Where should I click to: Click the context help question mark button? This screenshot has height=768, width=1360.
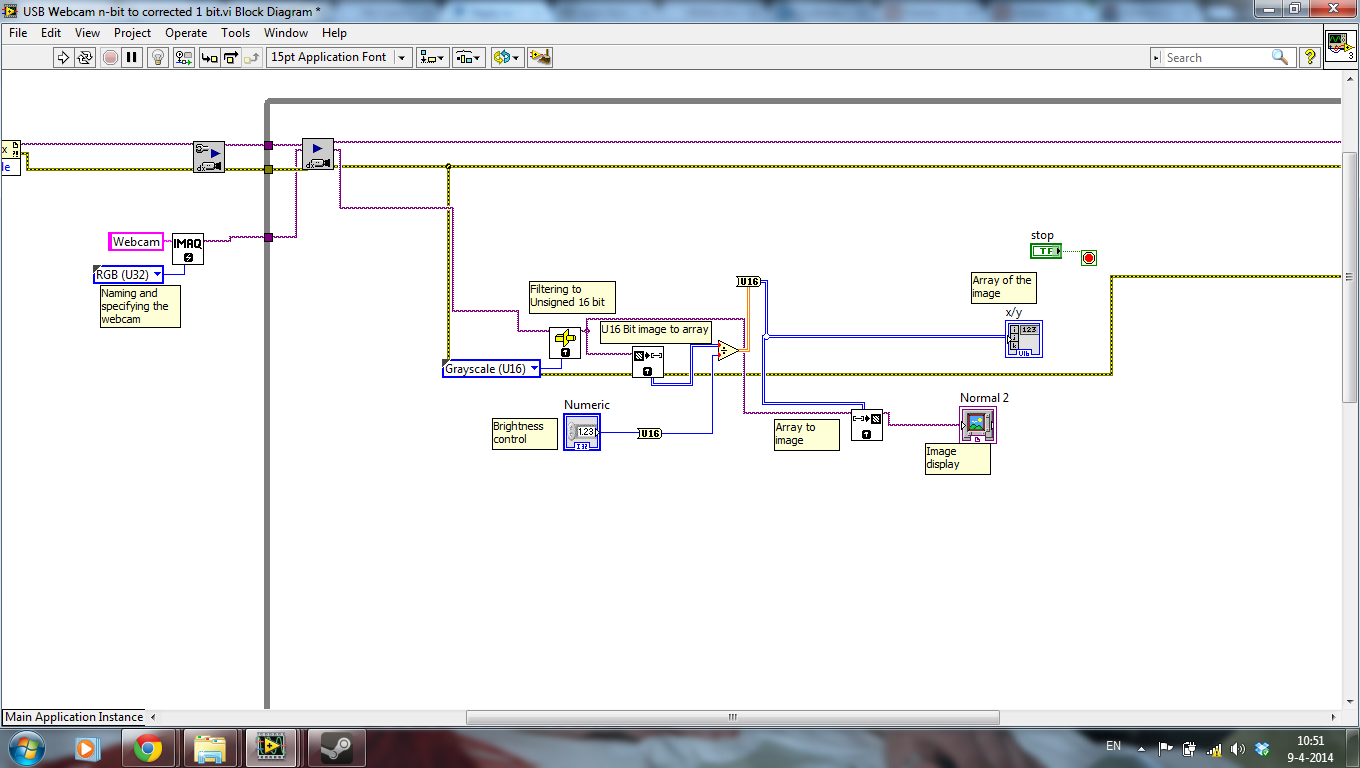(x=1309, y=58)
